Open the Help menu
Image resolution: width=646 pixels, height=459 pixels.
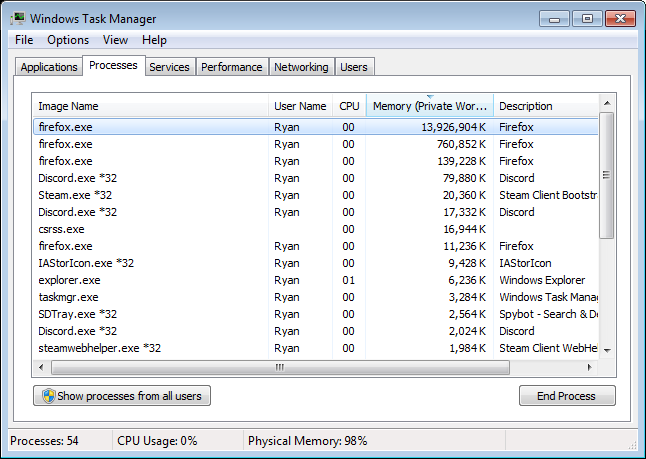(154, 40)
